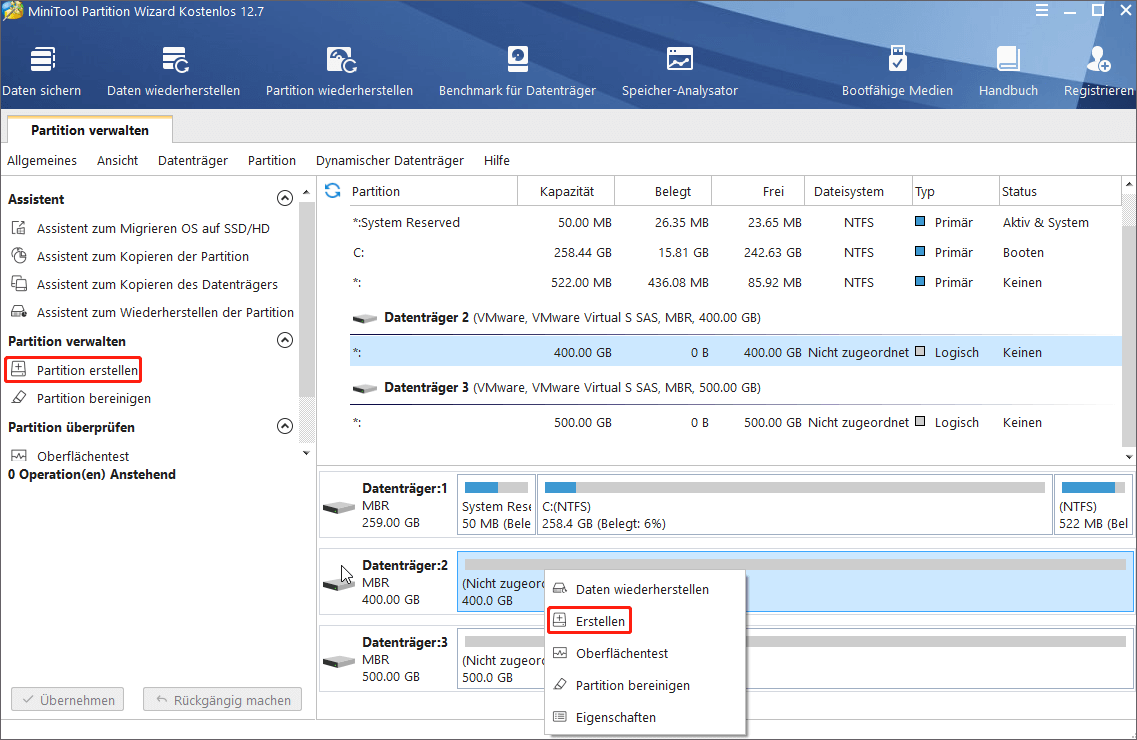Collapse the Partition verwalten sidebar section

pos(285,341)
